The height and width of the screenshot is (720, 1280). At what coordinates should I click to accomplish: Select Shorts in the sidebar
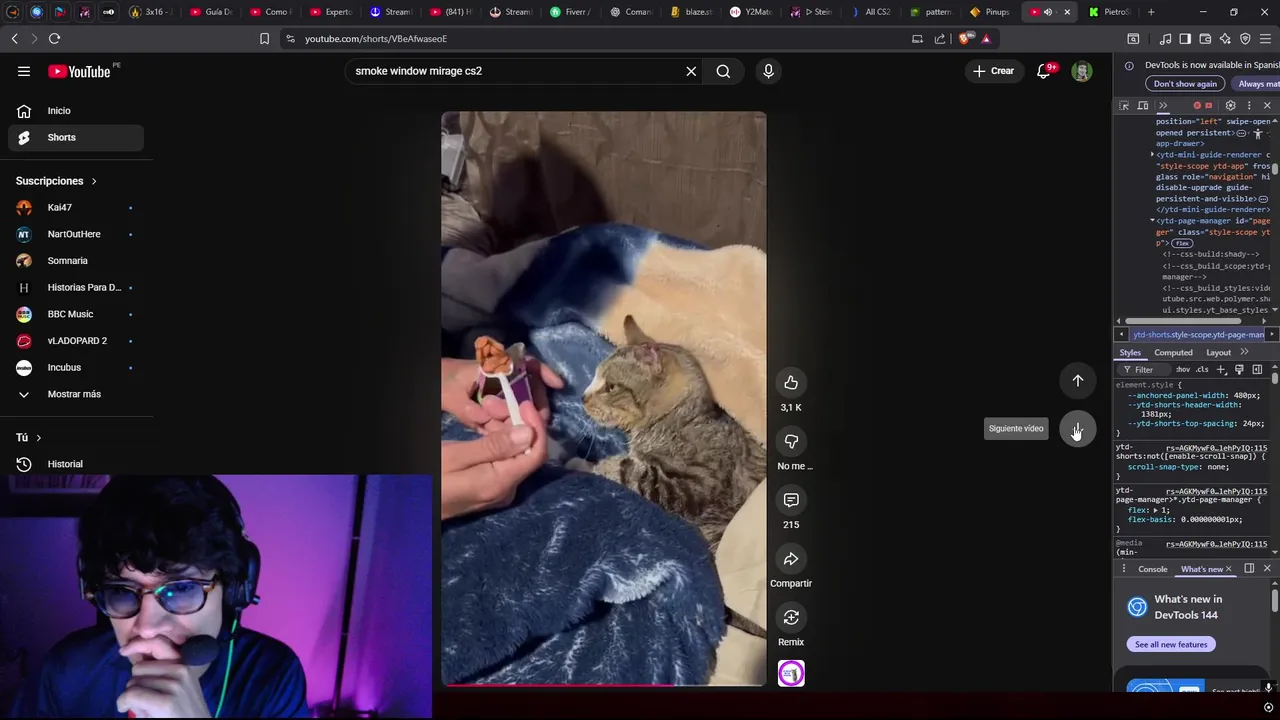[x=76, y=138]
